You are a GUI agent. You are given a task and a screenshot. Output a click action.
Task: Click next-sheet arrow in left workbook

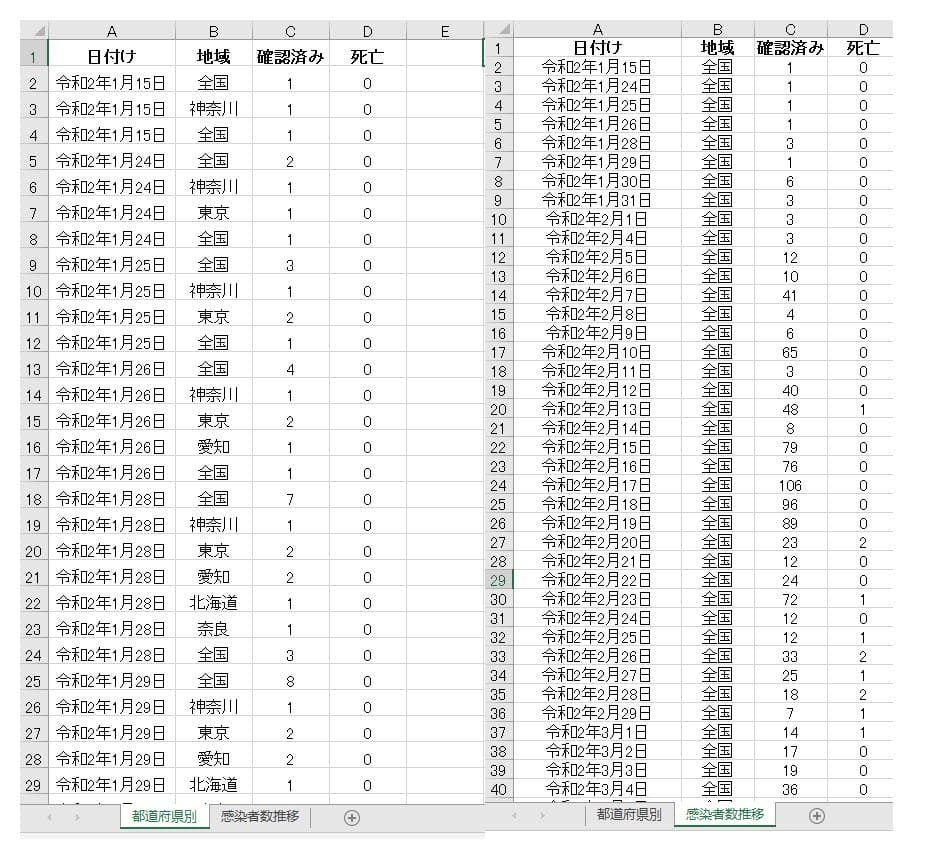77,818
